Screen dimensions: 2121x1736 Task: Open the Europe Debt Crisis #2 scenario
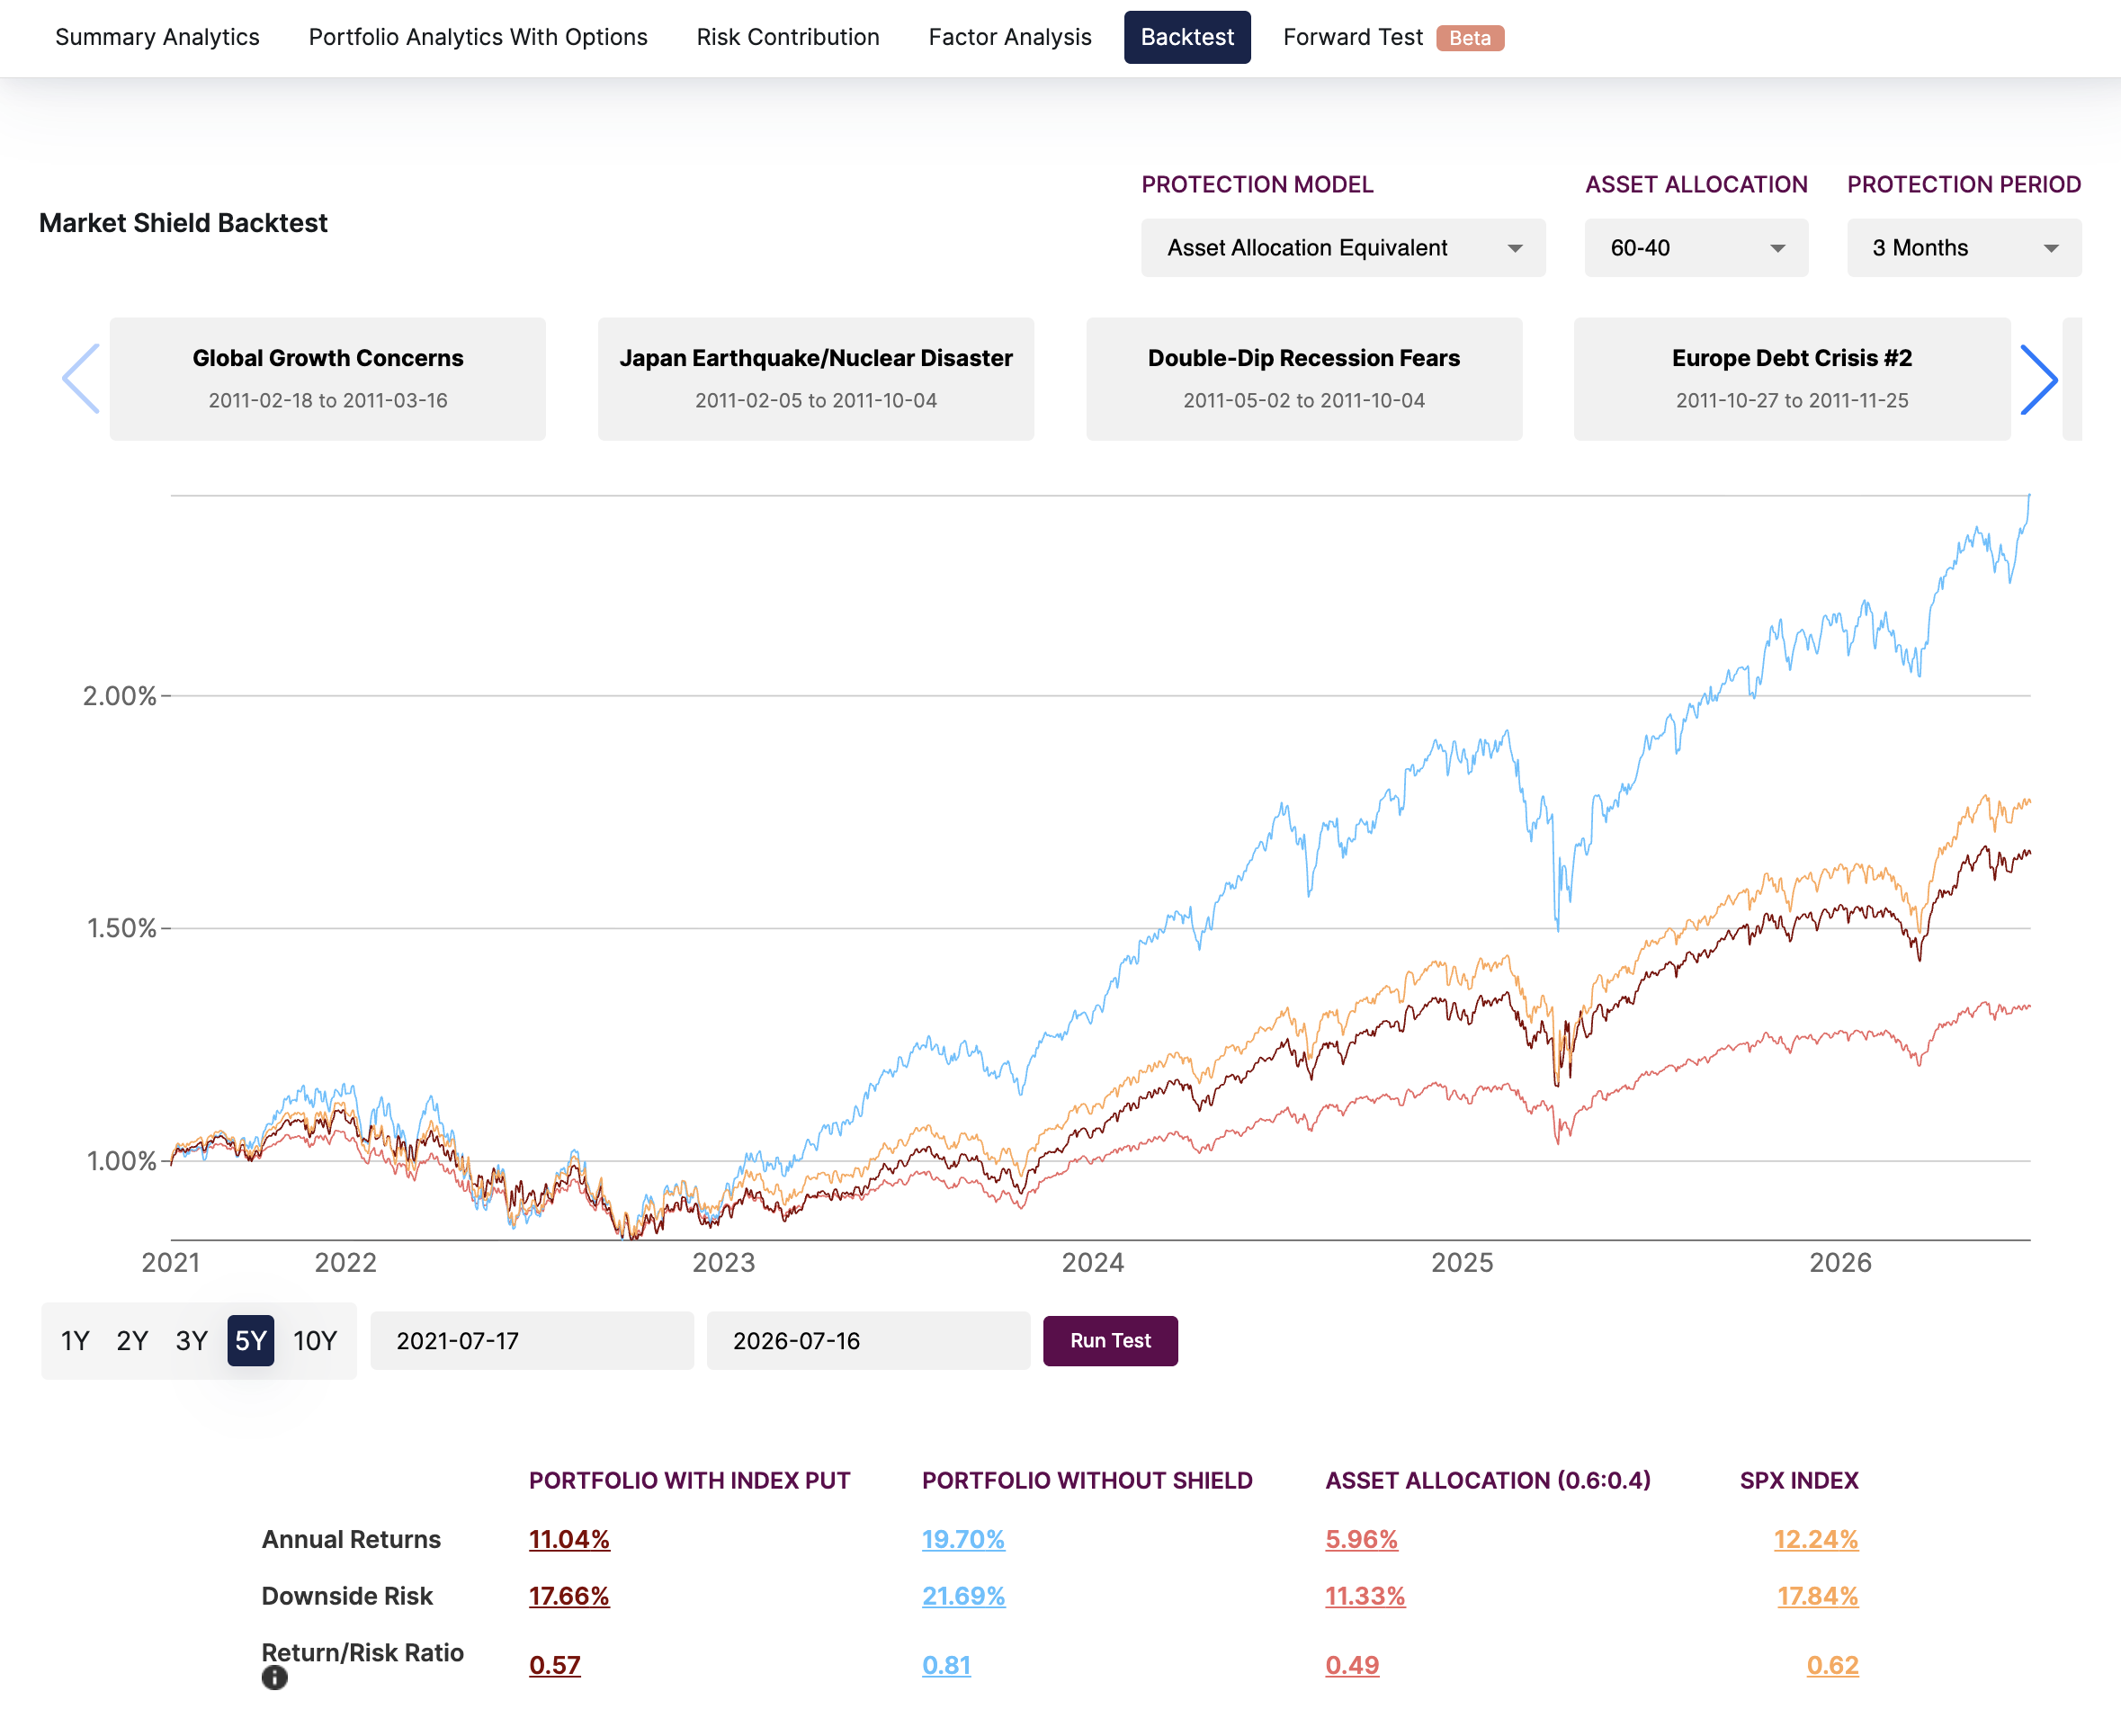(x=1792, y=379)
